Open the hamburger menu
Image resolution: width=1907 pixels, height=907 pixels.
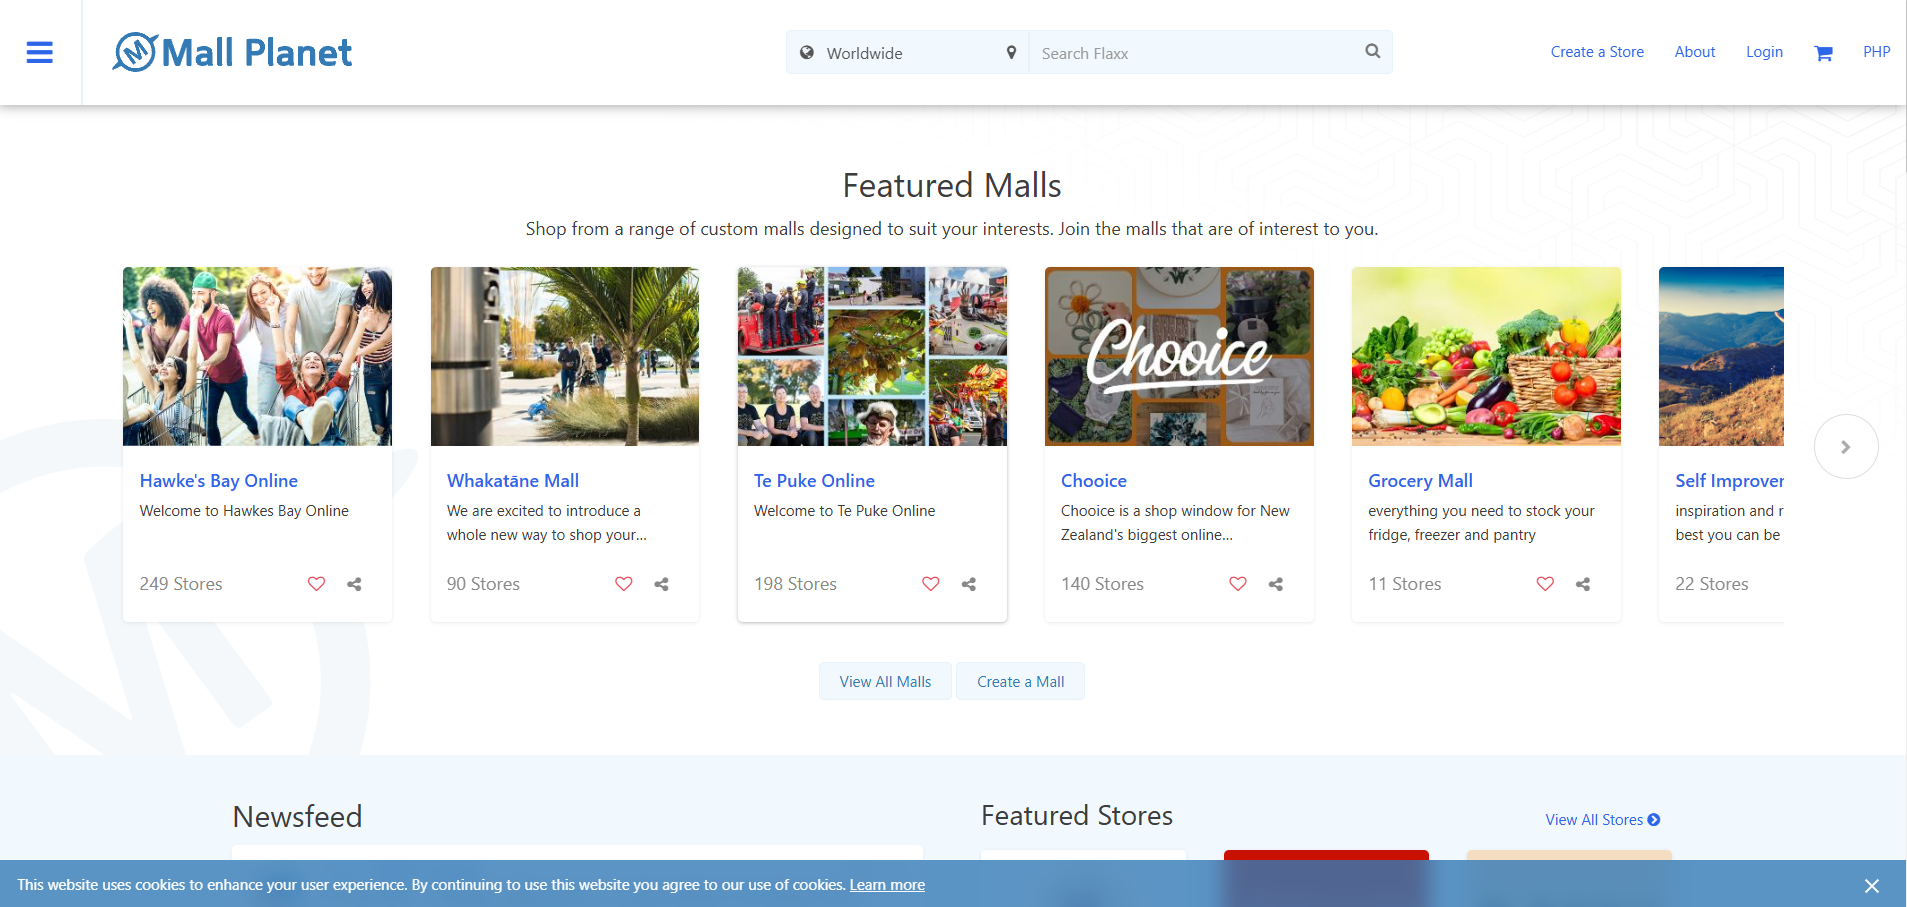pos(40,53)
